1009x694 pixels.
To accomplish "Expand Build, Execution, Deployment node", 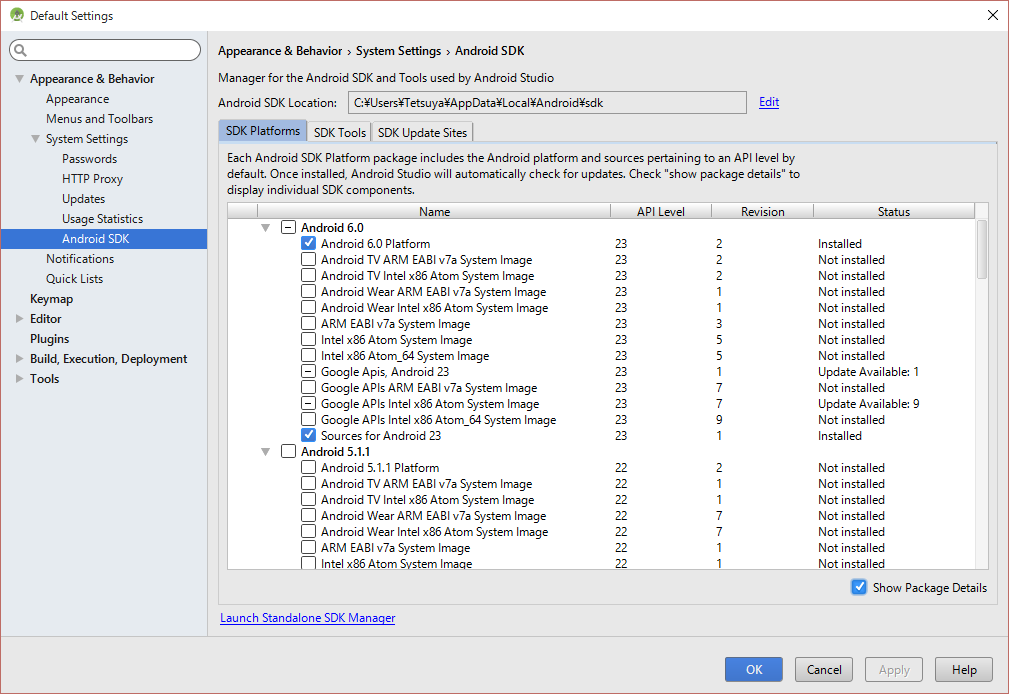I will tap(19, 359).
